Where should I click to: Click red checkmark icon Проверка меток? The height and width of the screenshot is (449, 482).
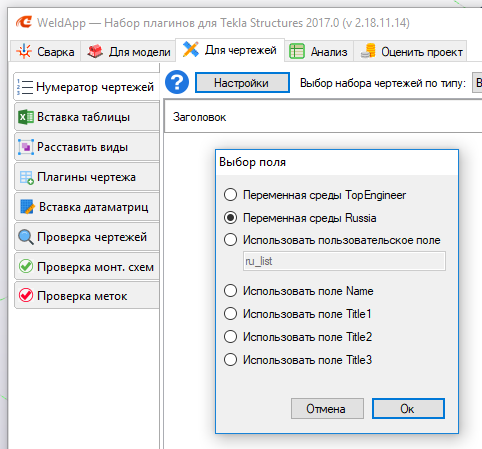[26, 296]
